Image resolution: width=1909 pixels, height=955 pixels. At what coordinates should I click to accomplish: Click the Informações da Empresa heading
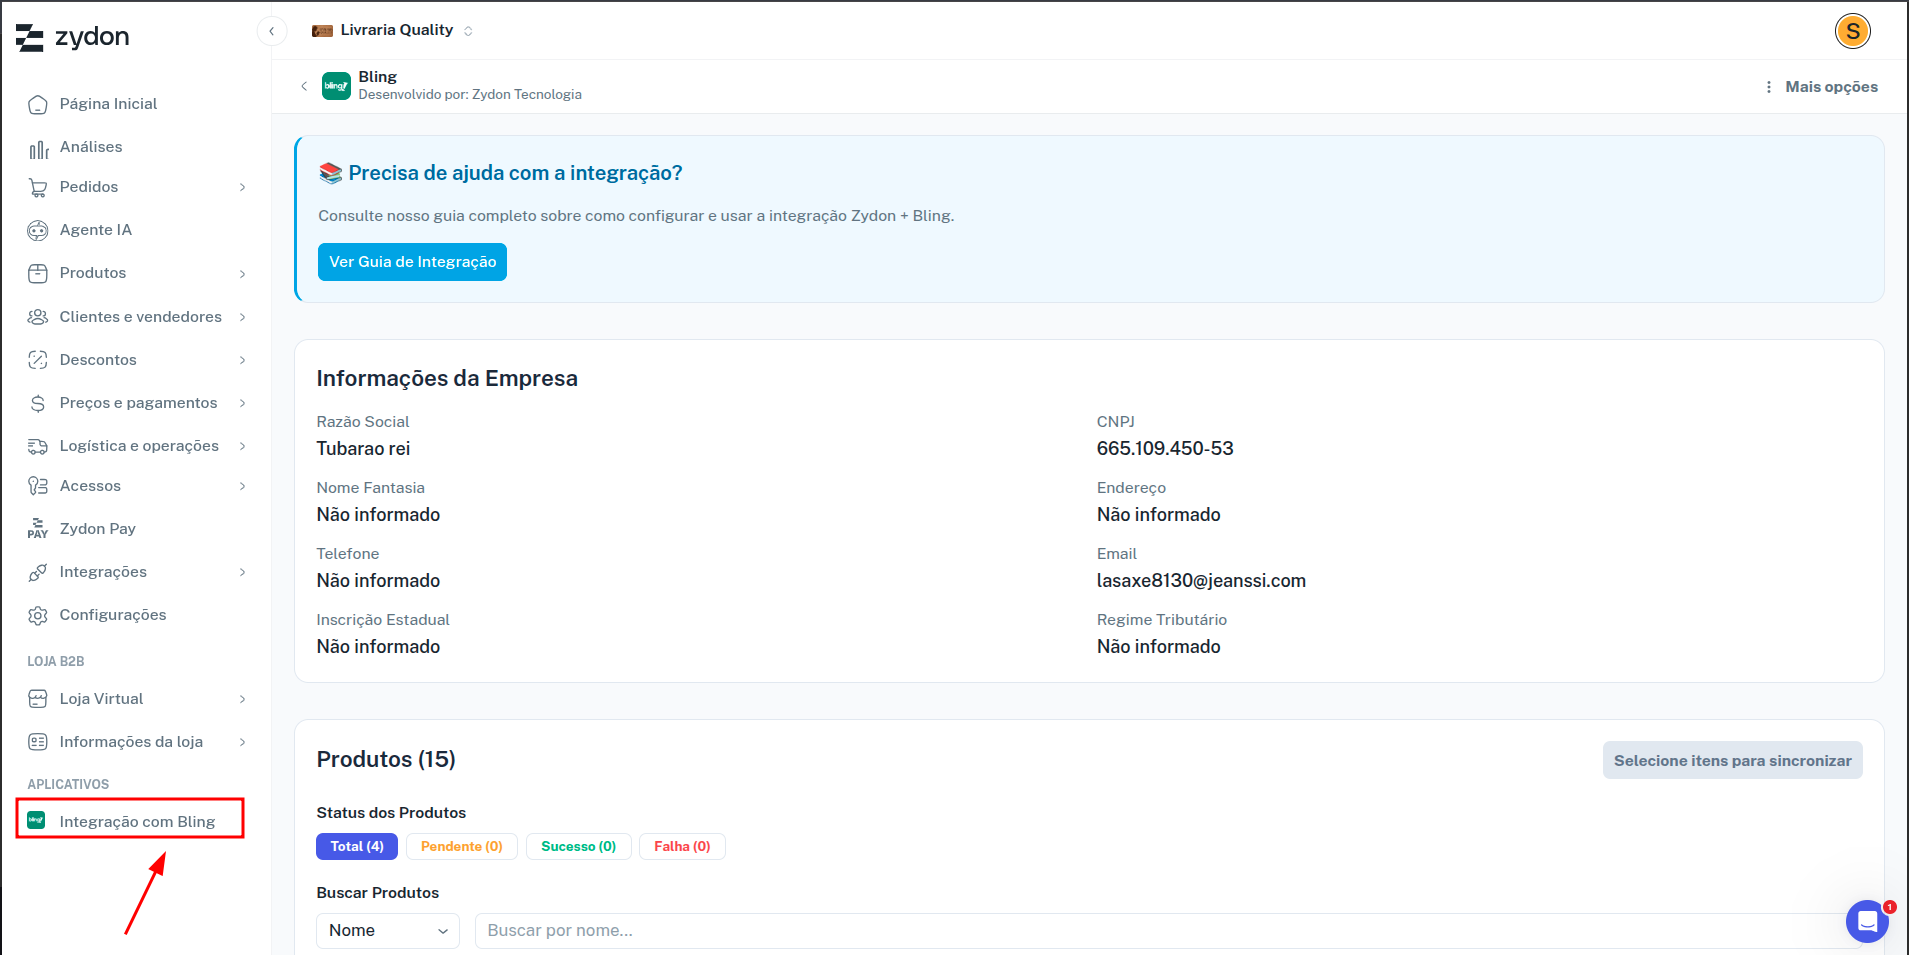tap(447, 379)
